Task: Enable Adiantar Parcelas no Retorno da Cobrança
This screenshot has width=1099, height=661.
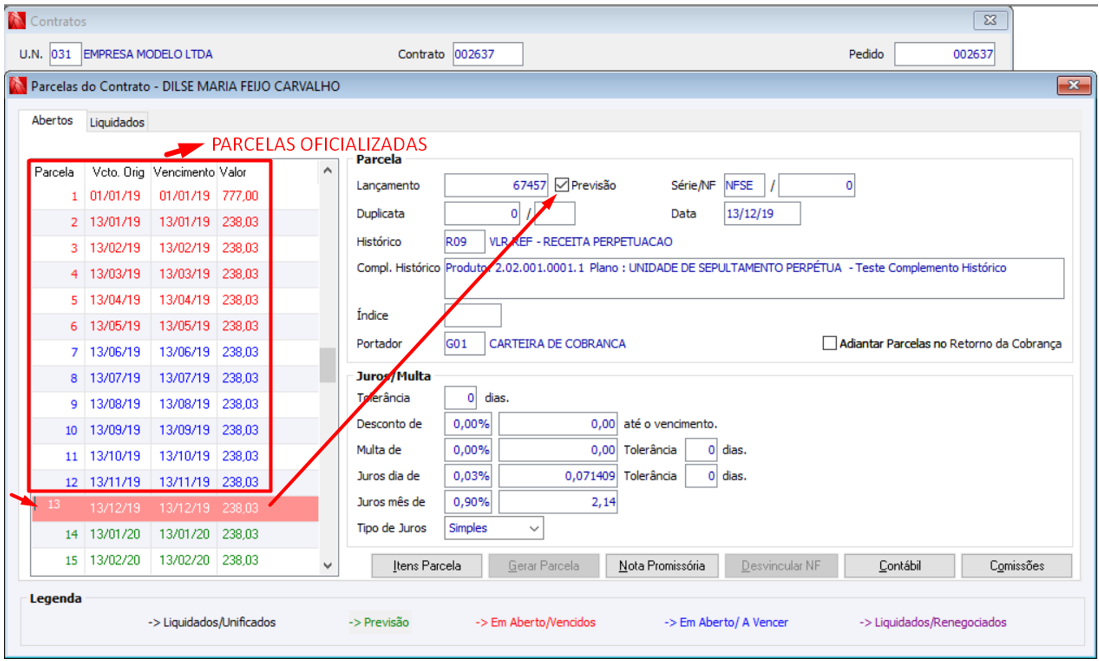Action: [x=829, y=343]
